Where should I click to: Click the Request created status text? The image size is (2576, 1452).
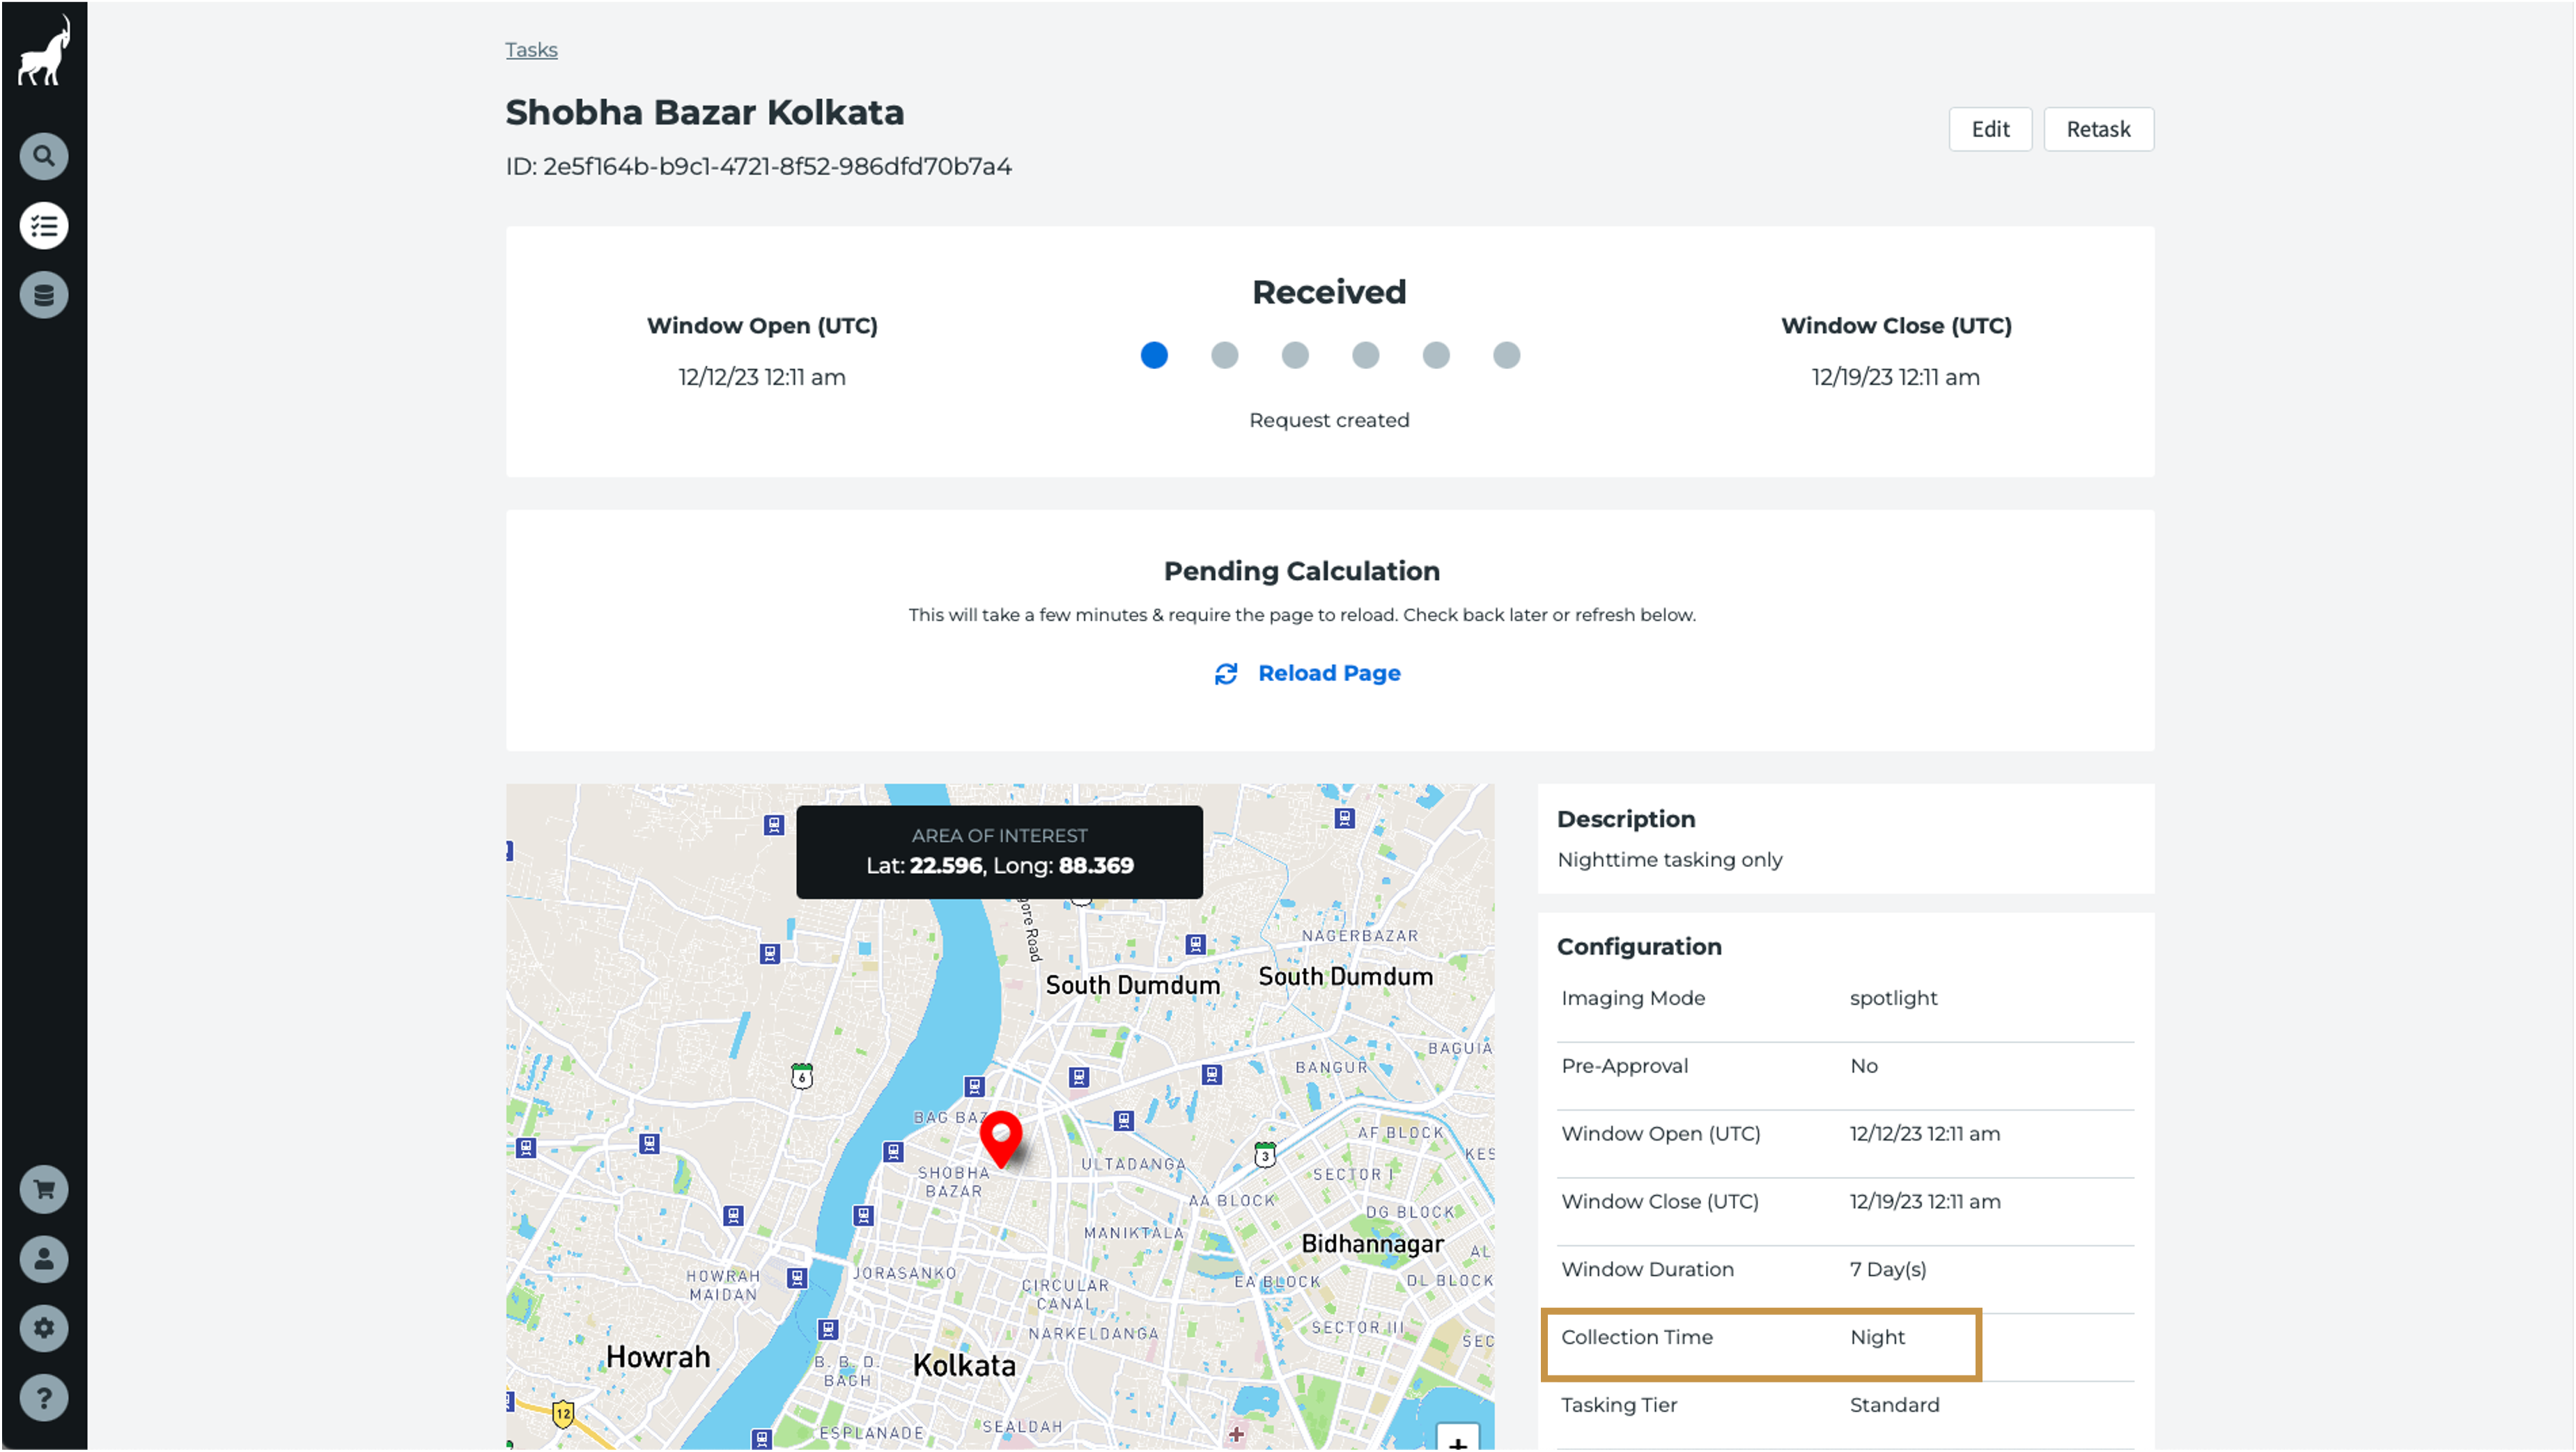[1329, 420]
